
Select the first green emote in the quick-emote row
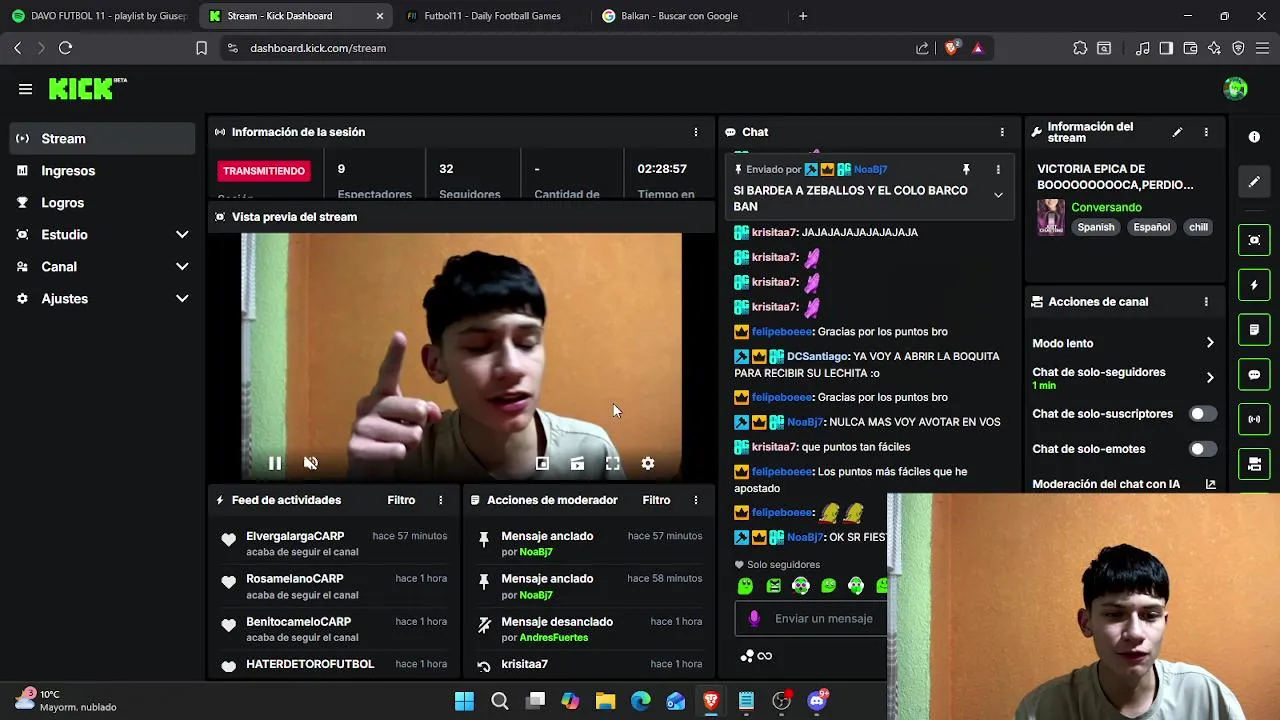coord(745,587)
